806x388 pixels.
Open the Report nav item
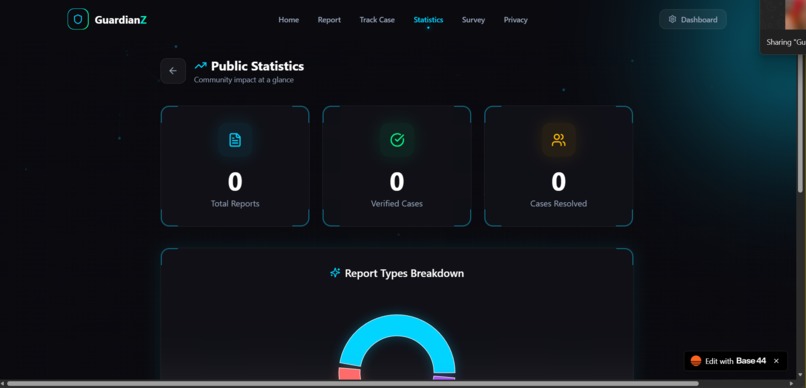click(329, 20)
